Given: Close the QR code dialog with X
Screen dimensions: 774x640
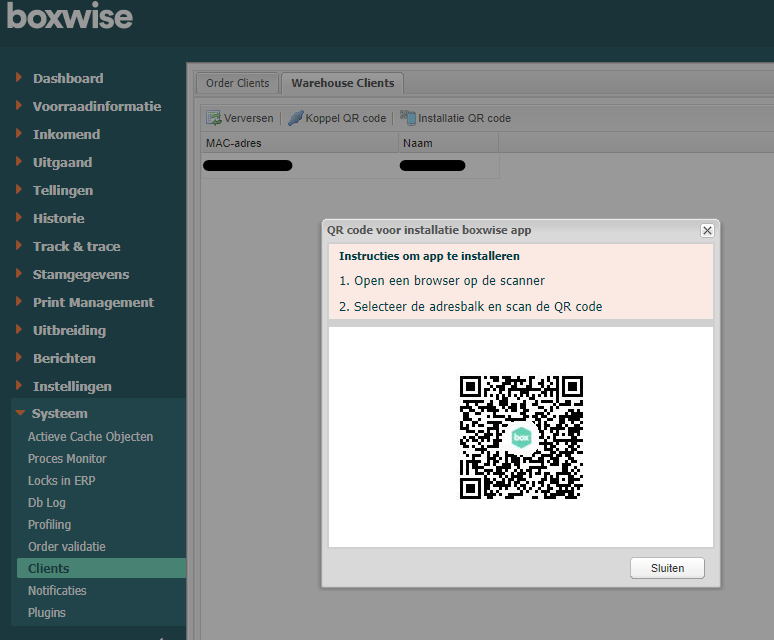Looking at the screenshot, I should pos(707,230).
